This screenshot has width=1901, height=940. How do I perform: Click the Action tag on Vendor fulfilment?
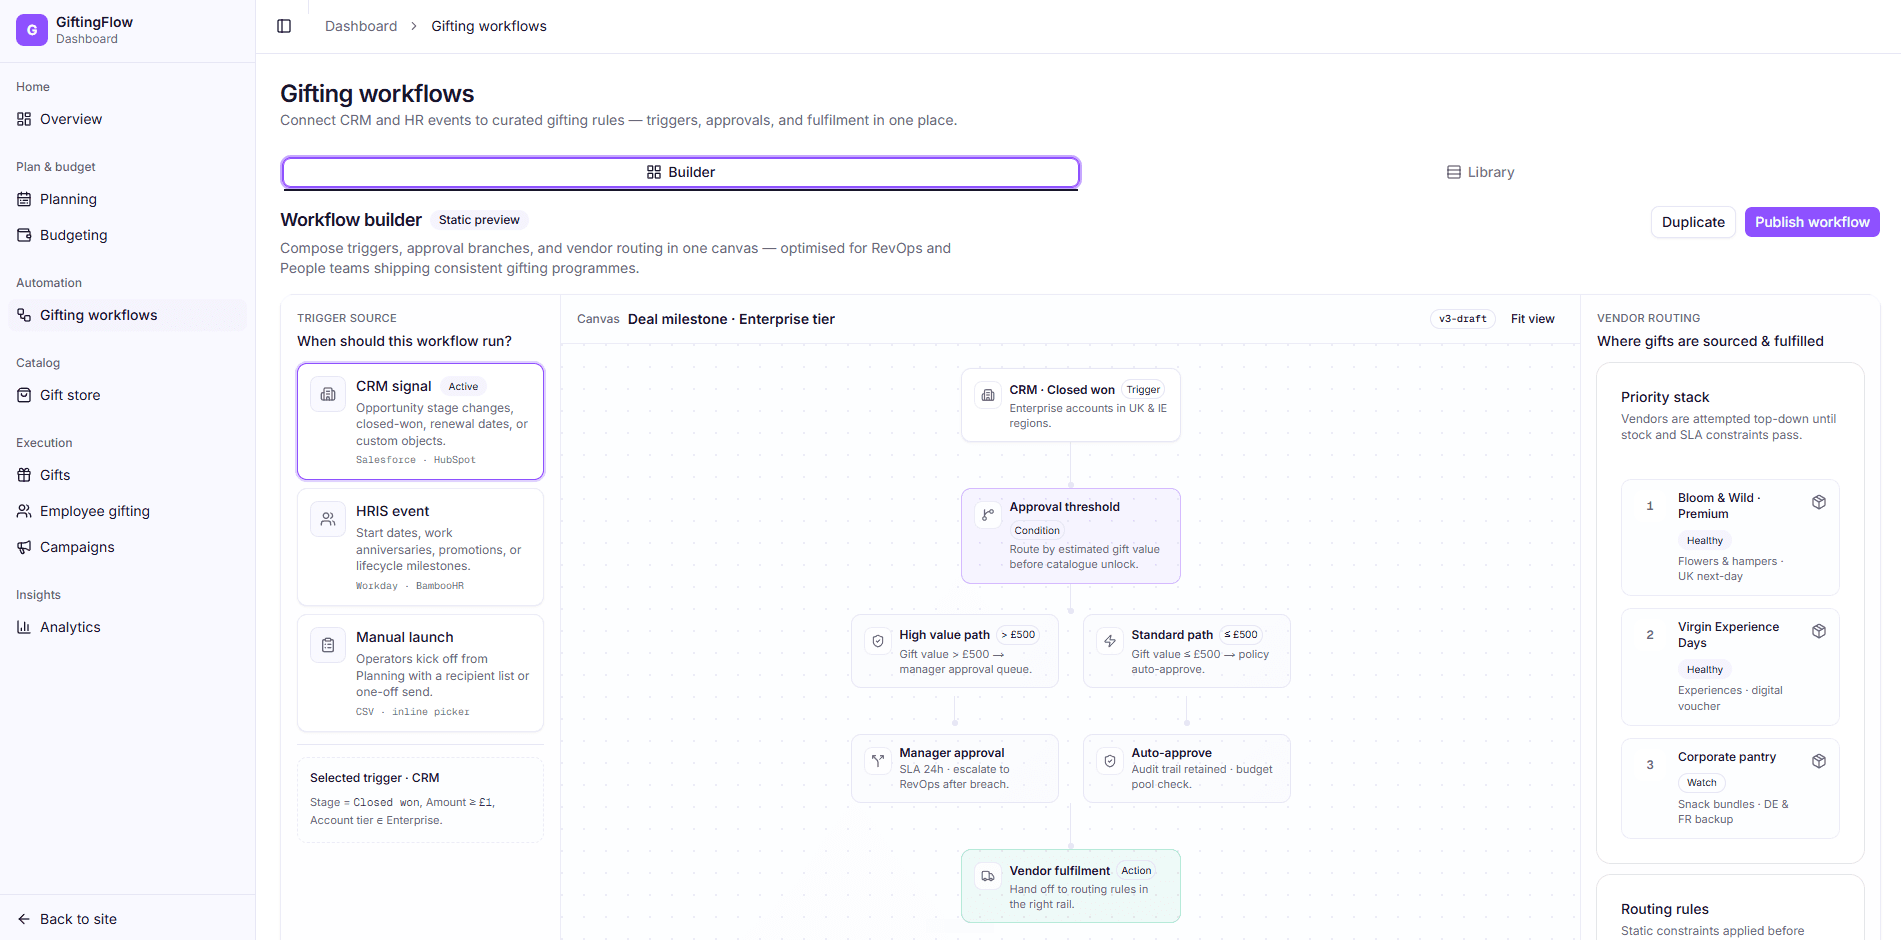(x=1136, y=871)
